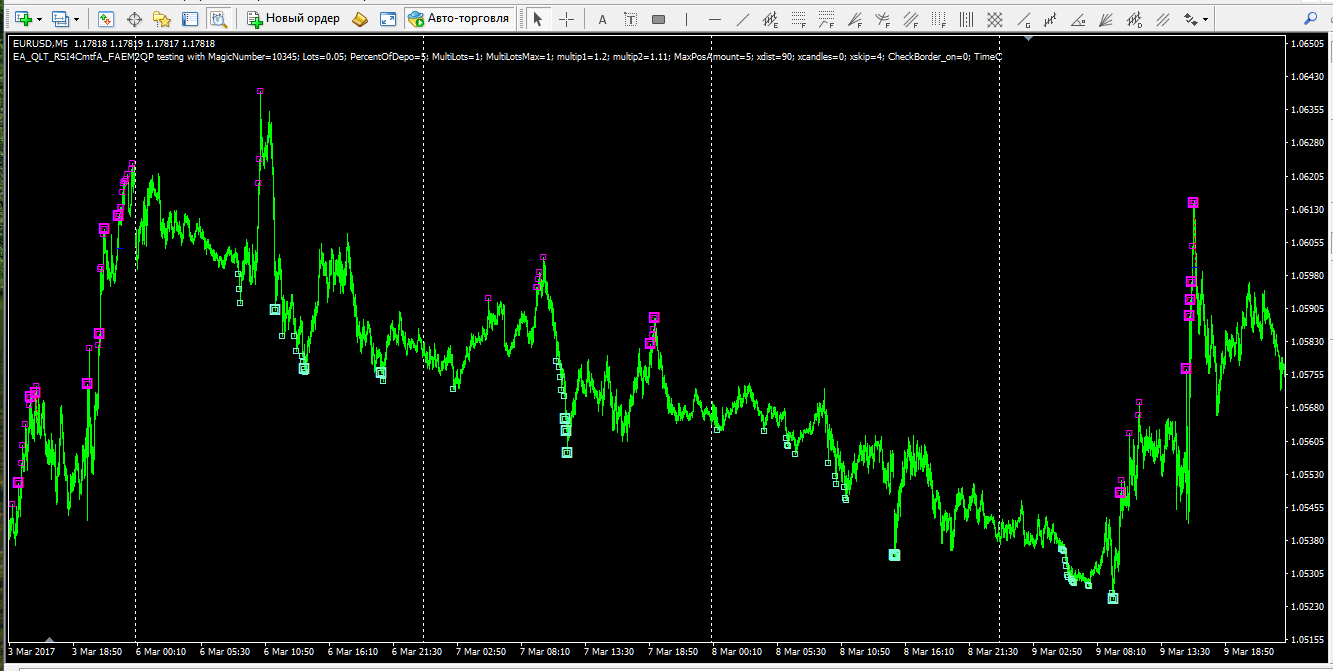Select the Andrews pitchfork tool

tap(1162, 18)
